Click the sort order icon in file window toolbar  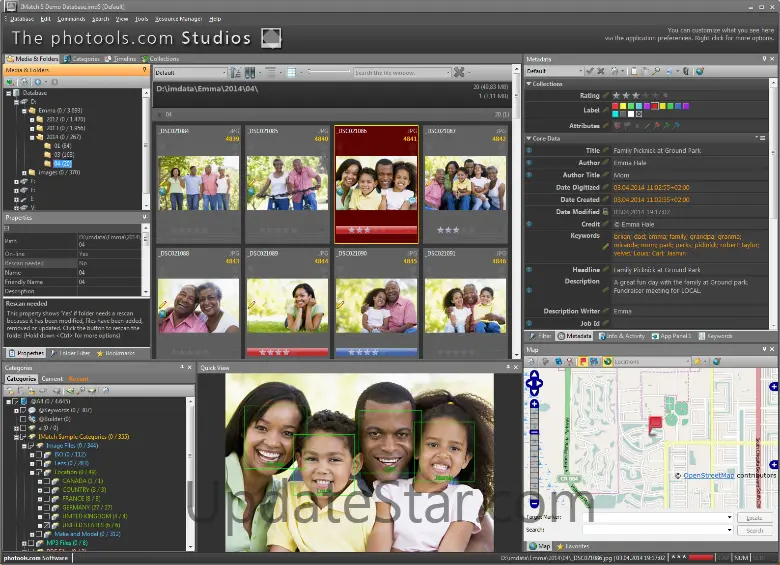pyautogui.click(x=236, y=73)
